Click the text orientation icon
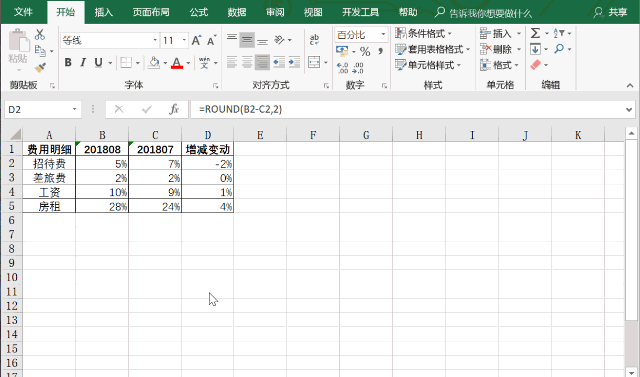The image size is (640, 377). [x=280, y=40]
